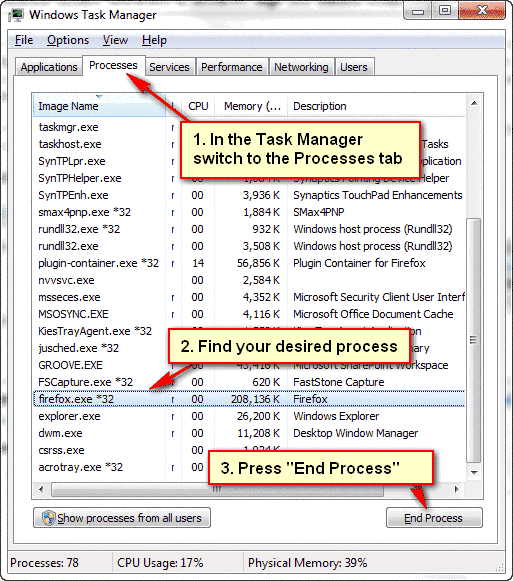Screen dimensions: 513x581
Task: Select the firefox.exe *32 process
Action: coord(249,399)
